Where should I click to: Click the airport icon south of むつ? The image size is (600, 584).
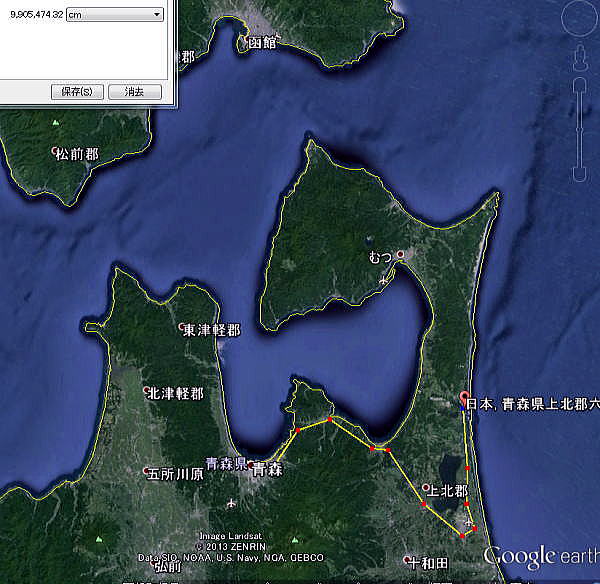[x=386, y=279]
